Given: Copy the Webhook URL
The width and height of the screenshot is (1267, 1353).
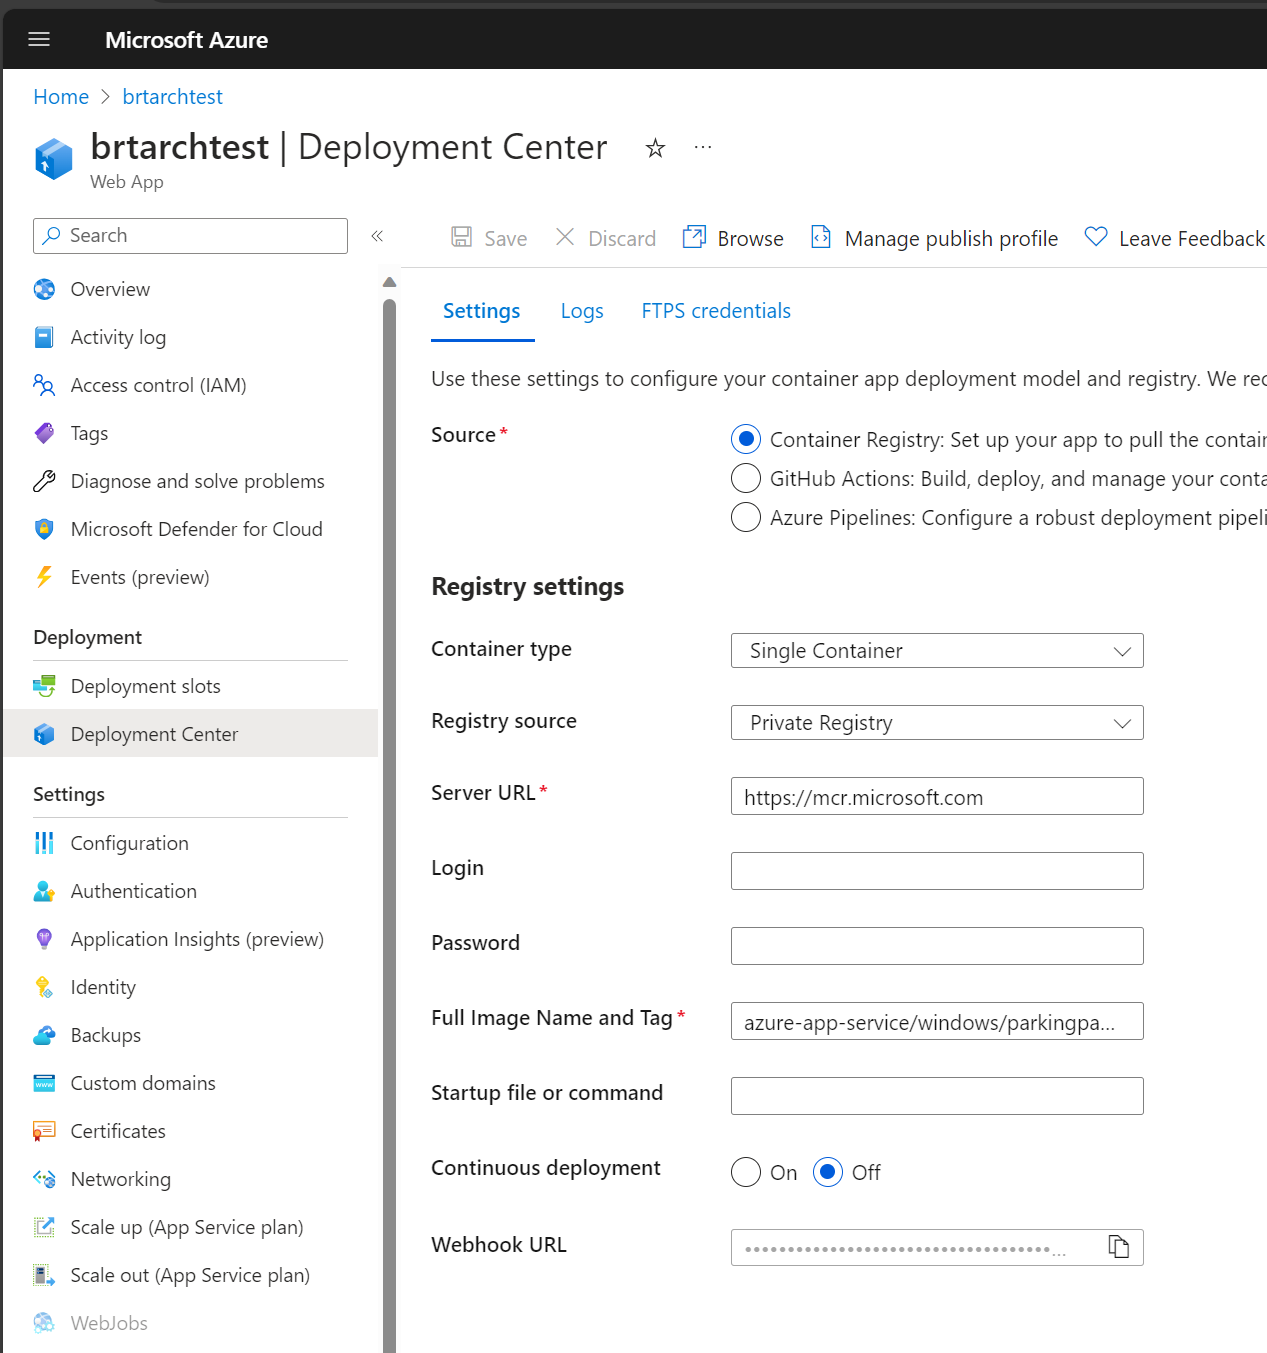Looking at the screenshot, I should pos(1118,1246).
